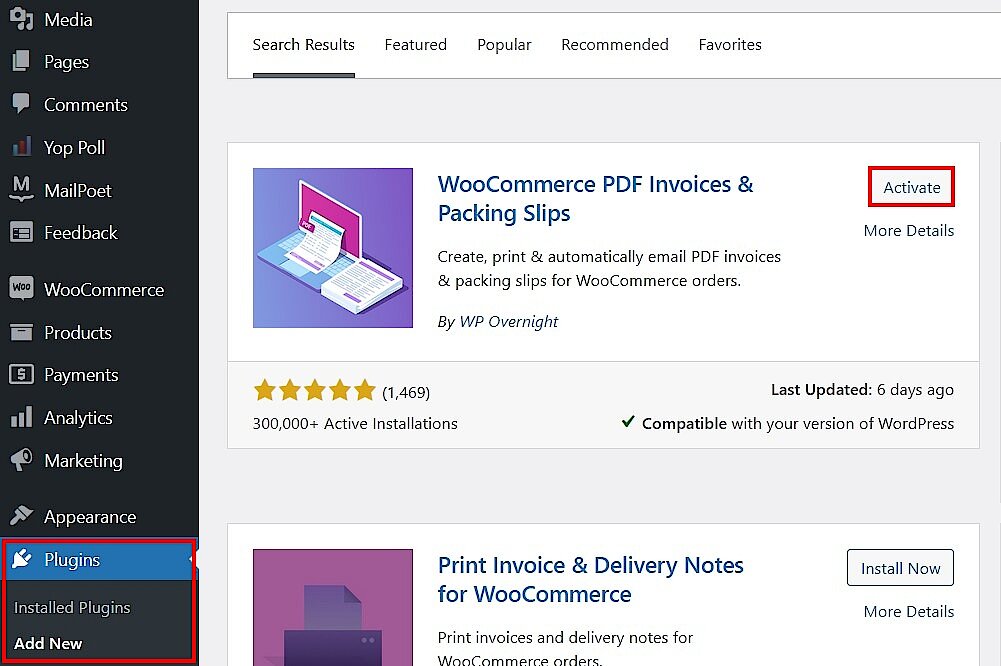Go to Installed Plugins in the submenu
Viewport: 1001px width, 666px height.
(72, 607)
